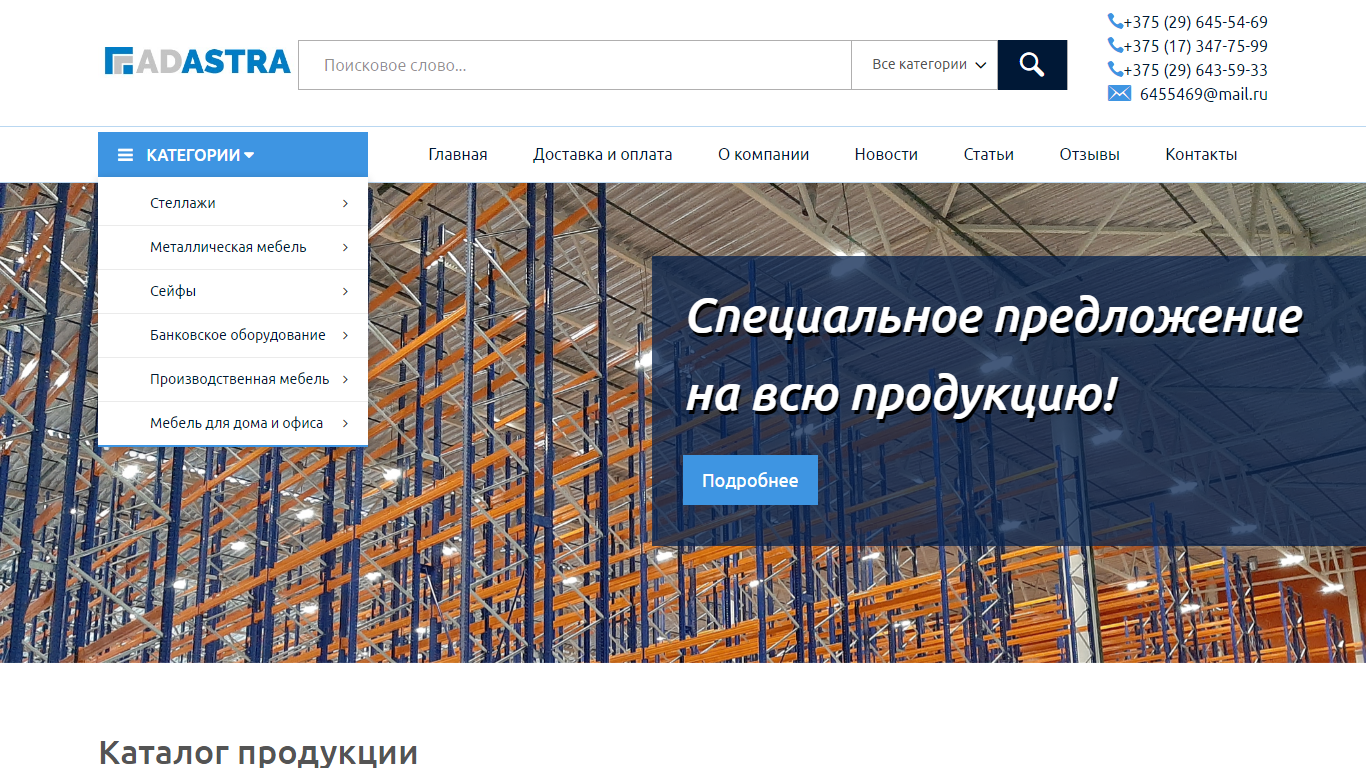Click the ADASTRA logo
This screenshot has width=1366, height=768.
coord(197,61)
